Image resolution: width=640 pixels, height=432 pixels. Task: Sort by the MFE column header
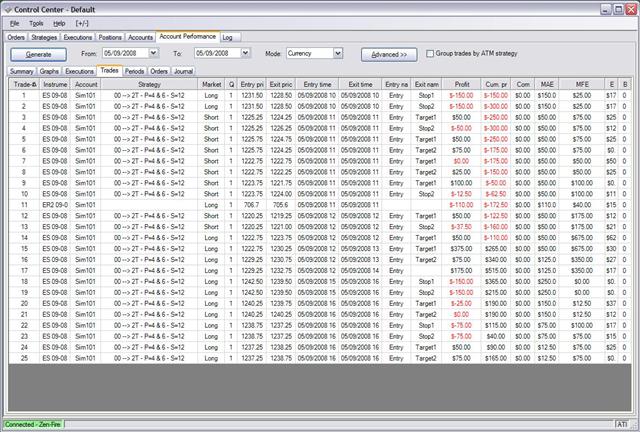(x=582, y=84)
